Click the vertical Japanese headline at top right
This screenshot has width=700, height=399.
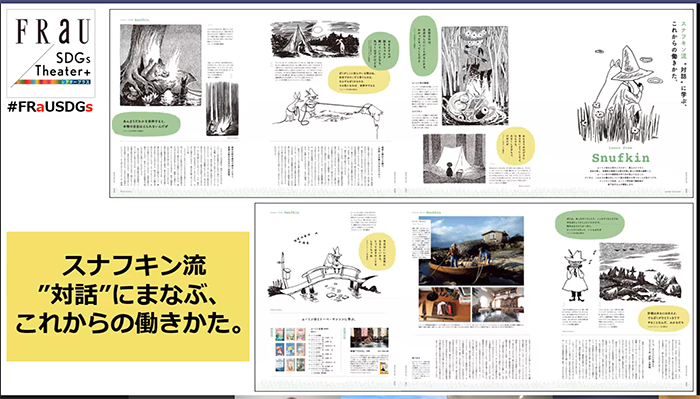pos(677,50)
